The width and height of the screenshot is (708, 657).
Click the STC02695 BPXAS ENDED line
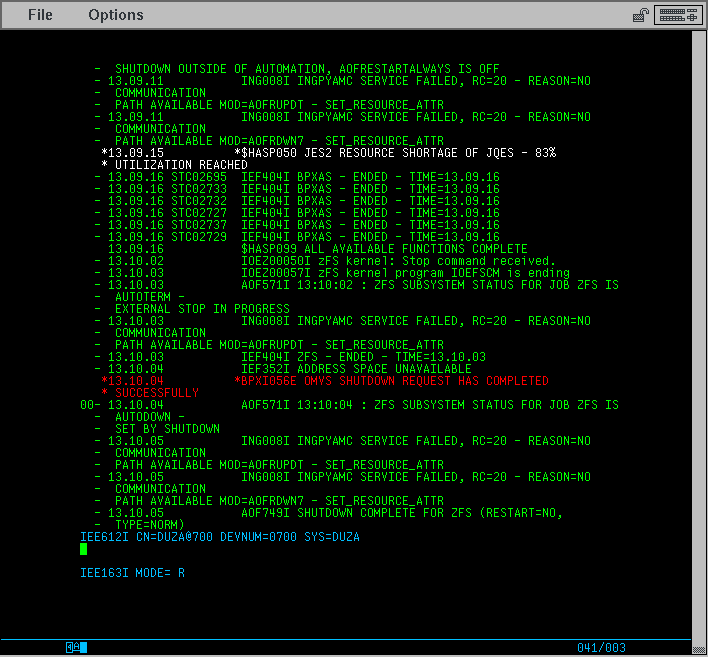point(297,177)
